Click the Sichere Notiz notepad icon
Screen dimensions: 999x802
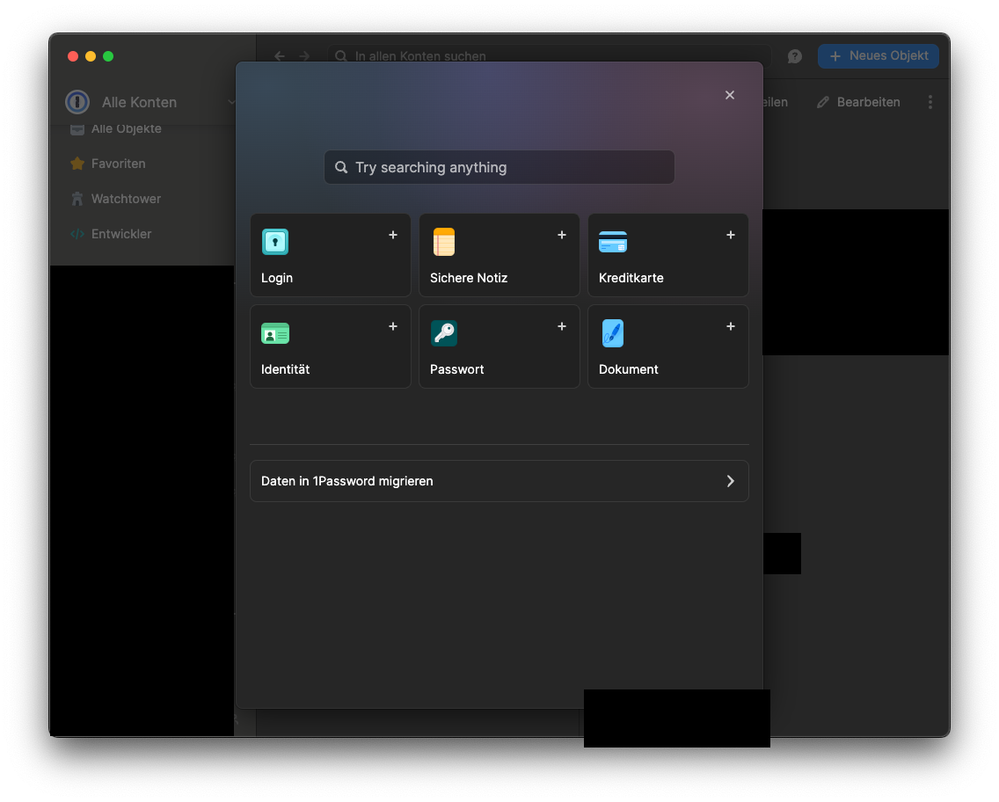(x=443, y=242)
